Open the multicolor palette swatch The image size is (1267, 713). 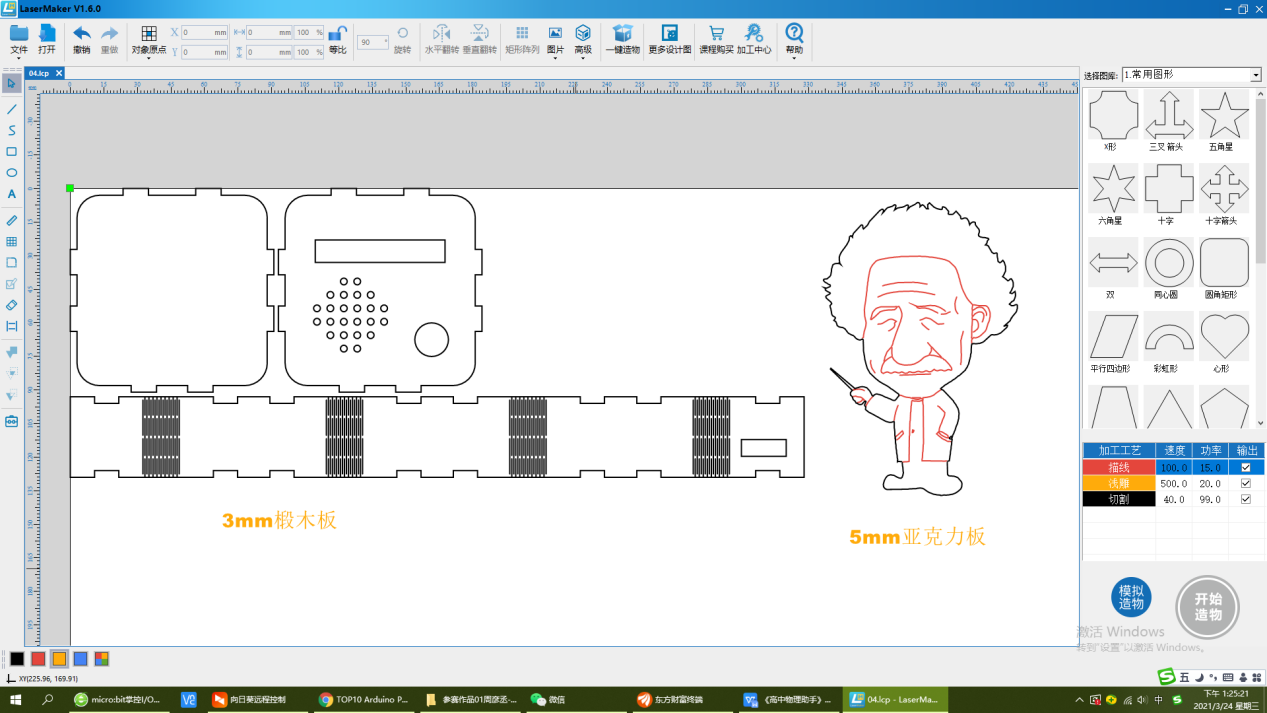pyautogui.click(x=101, y=659)
